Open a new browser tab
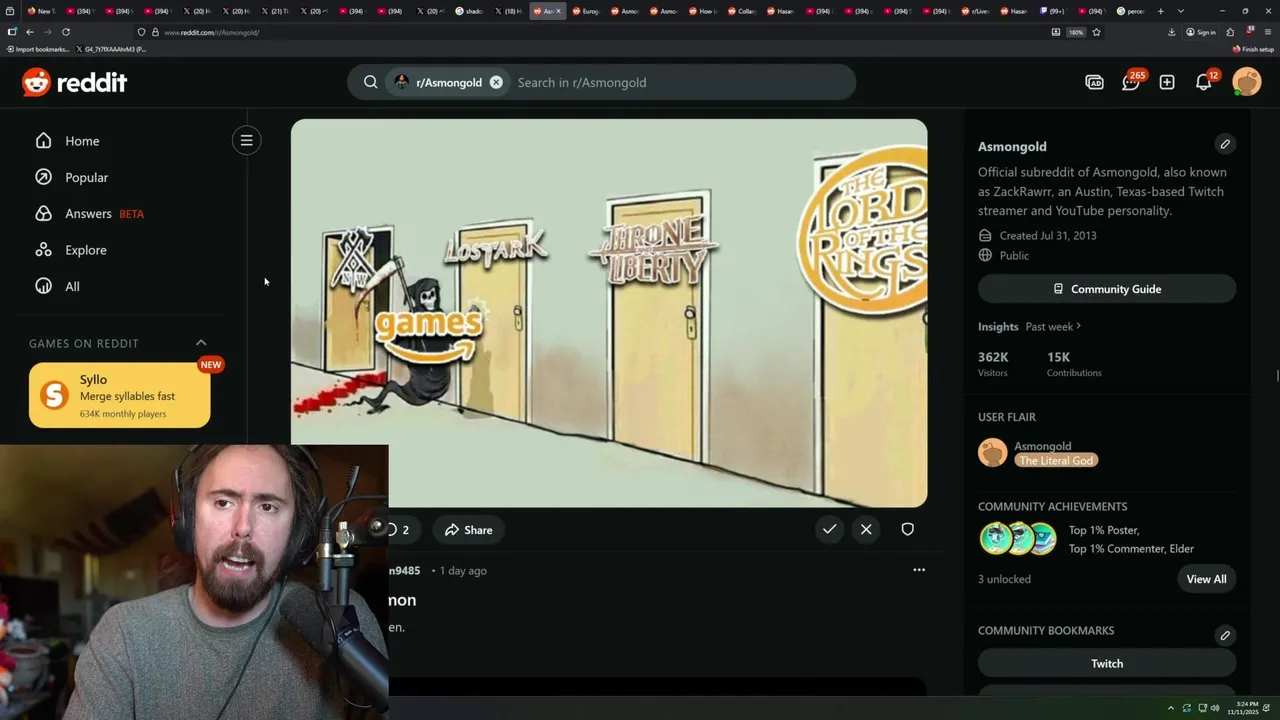The width and height of the screenshot is (1280, 720). (x=1160, y=11)
